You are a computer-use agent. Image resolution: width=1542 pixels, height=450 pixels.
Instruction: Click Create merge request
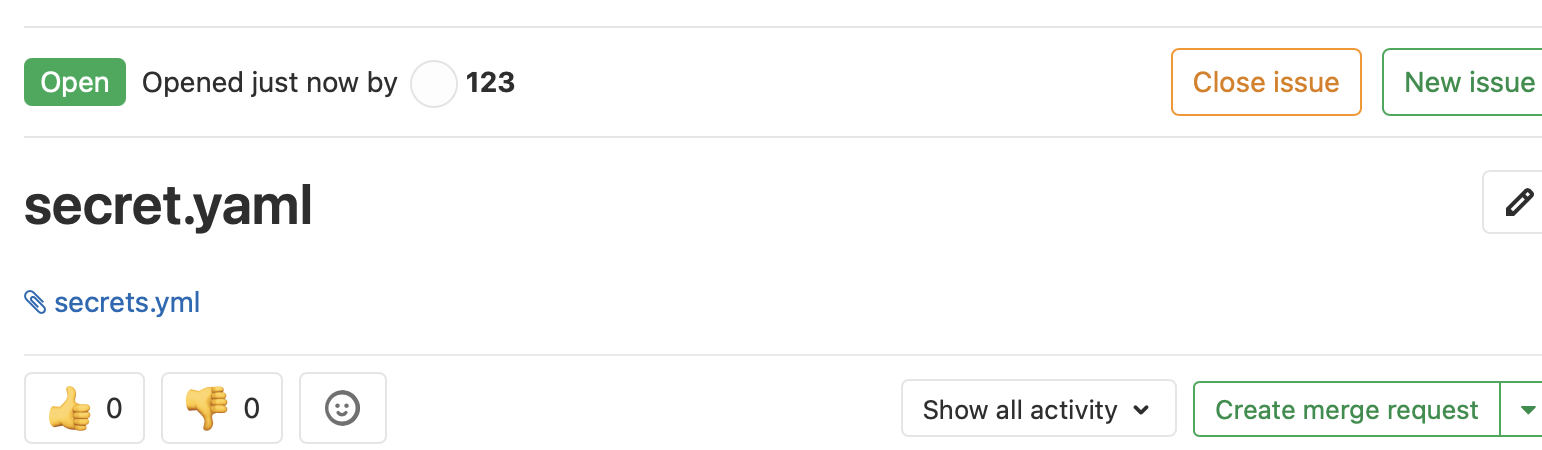(x=1346, y=409)
